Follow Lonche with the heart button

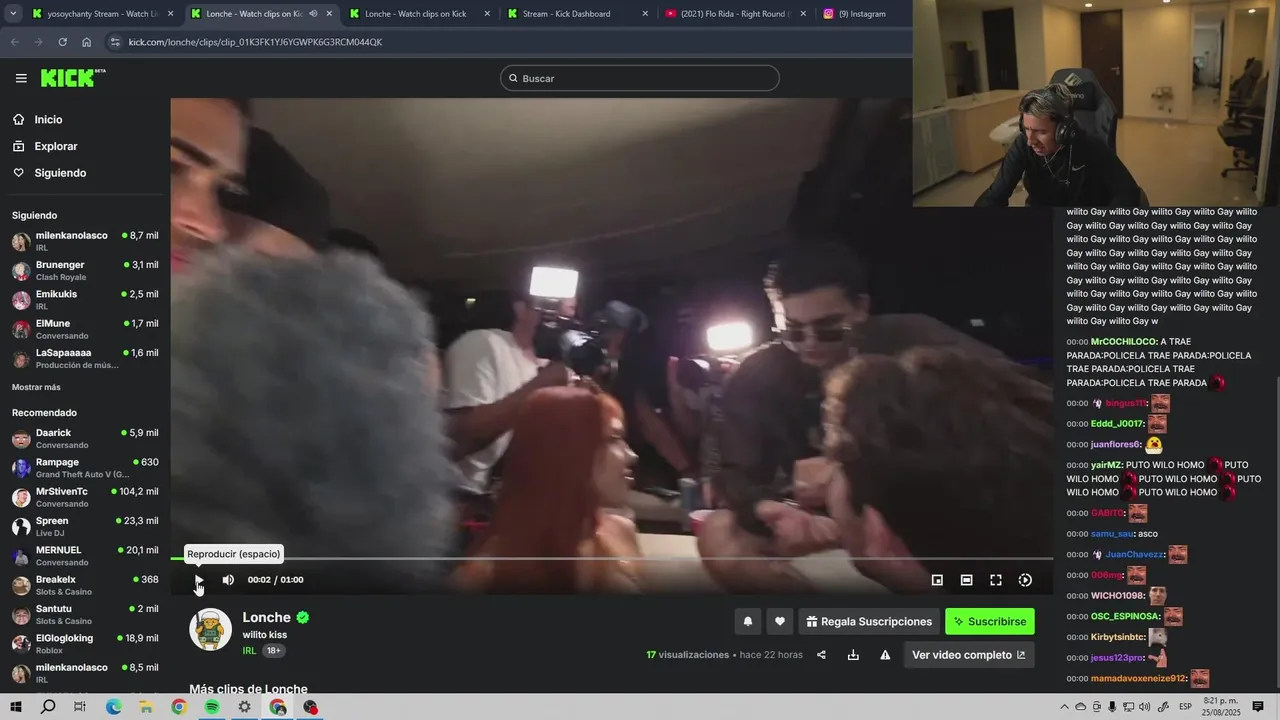point(780,621)
